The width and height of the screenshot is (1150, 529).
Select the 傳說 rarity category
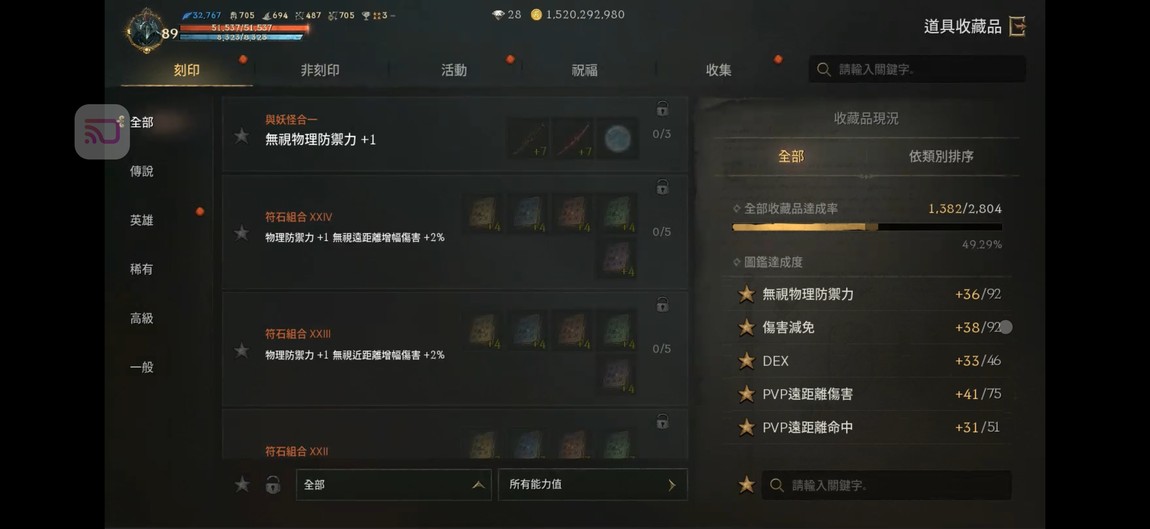[142, 171]
